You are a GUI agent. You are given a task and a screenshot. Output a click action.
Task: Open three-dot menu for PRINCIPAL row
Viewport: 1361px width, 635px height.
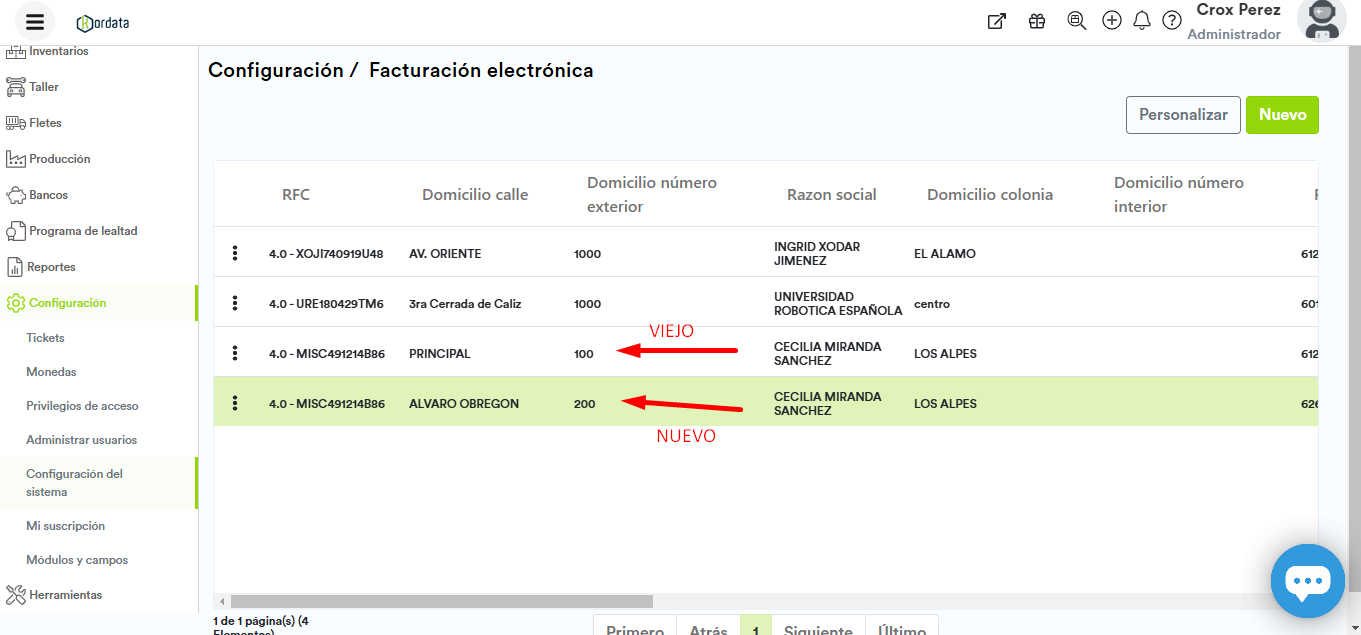coord(235,353)
